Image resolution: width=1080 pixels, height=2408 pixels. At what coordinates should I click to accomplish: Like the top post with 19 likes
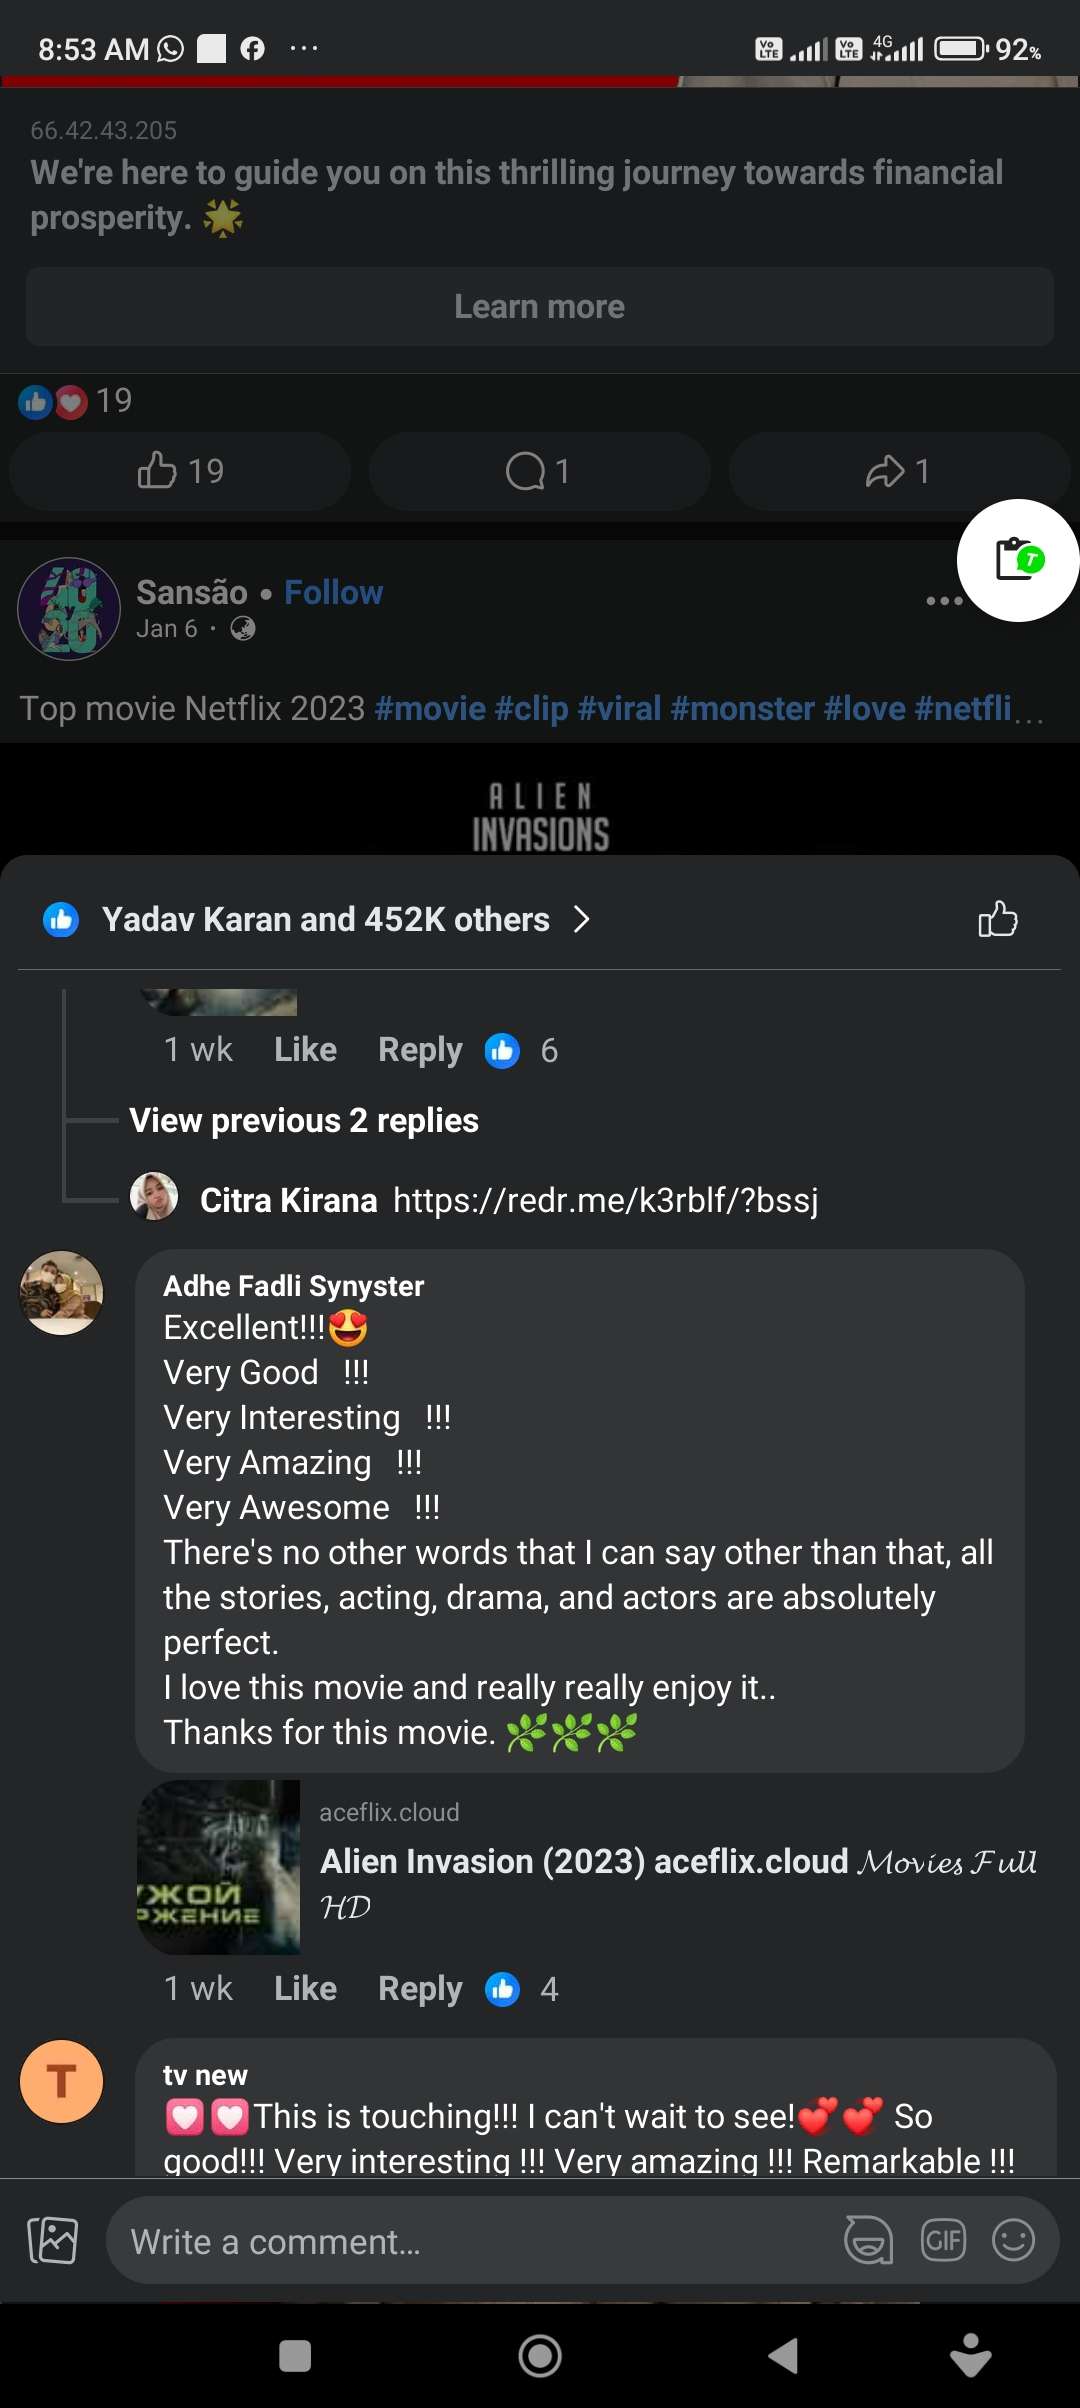pyautogui.click(x=180, y=471)
